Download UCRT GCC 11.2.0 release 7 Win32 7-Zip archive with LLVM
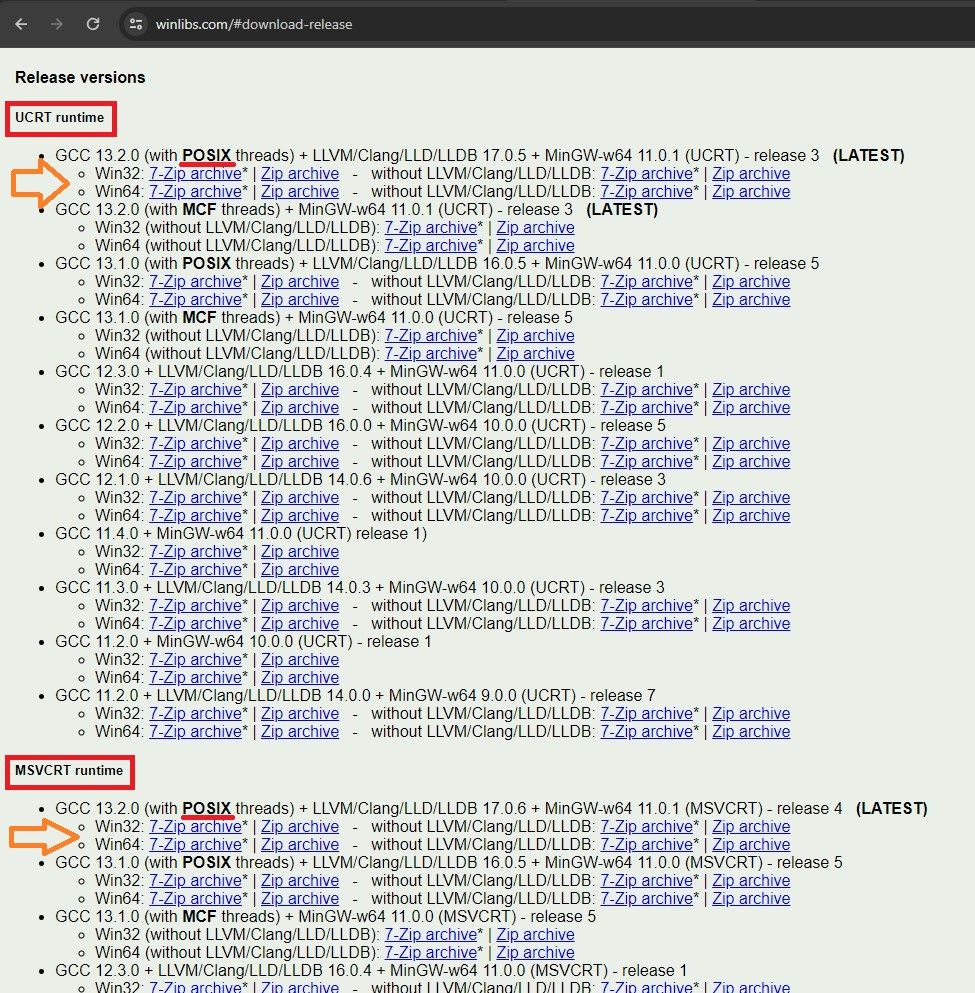Screen dimensions: 975x993 pos(196,713)
